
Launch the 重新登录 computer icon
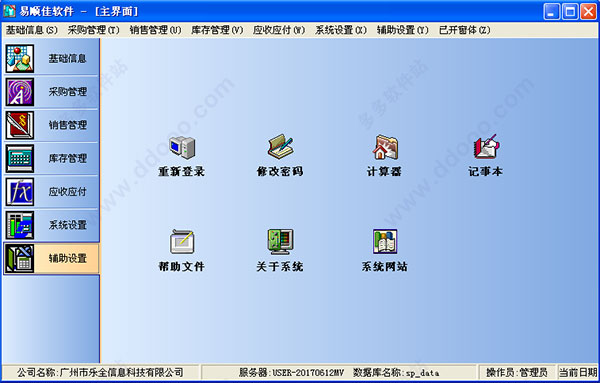pyautogui.click(x=182, y=147)
